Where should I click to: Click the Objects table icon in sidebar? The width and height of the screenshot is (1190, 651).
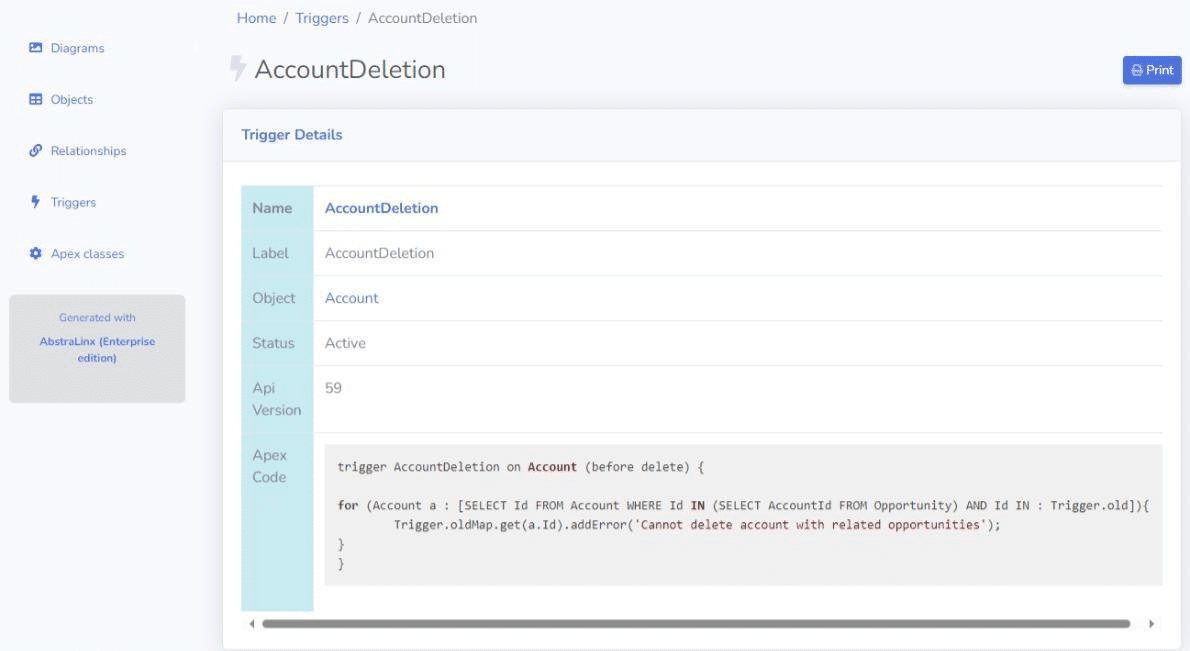[x=35, y=100]
